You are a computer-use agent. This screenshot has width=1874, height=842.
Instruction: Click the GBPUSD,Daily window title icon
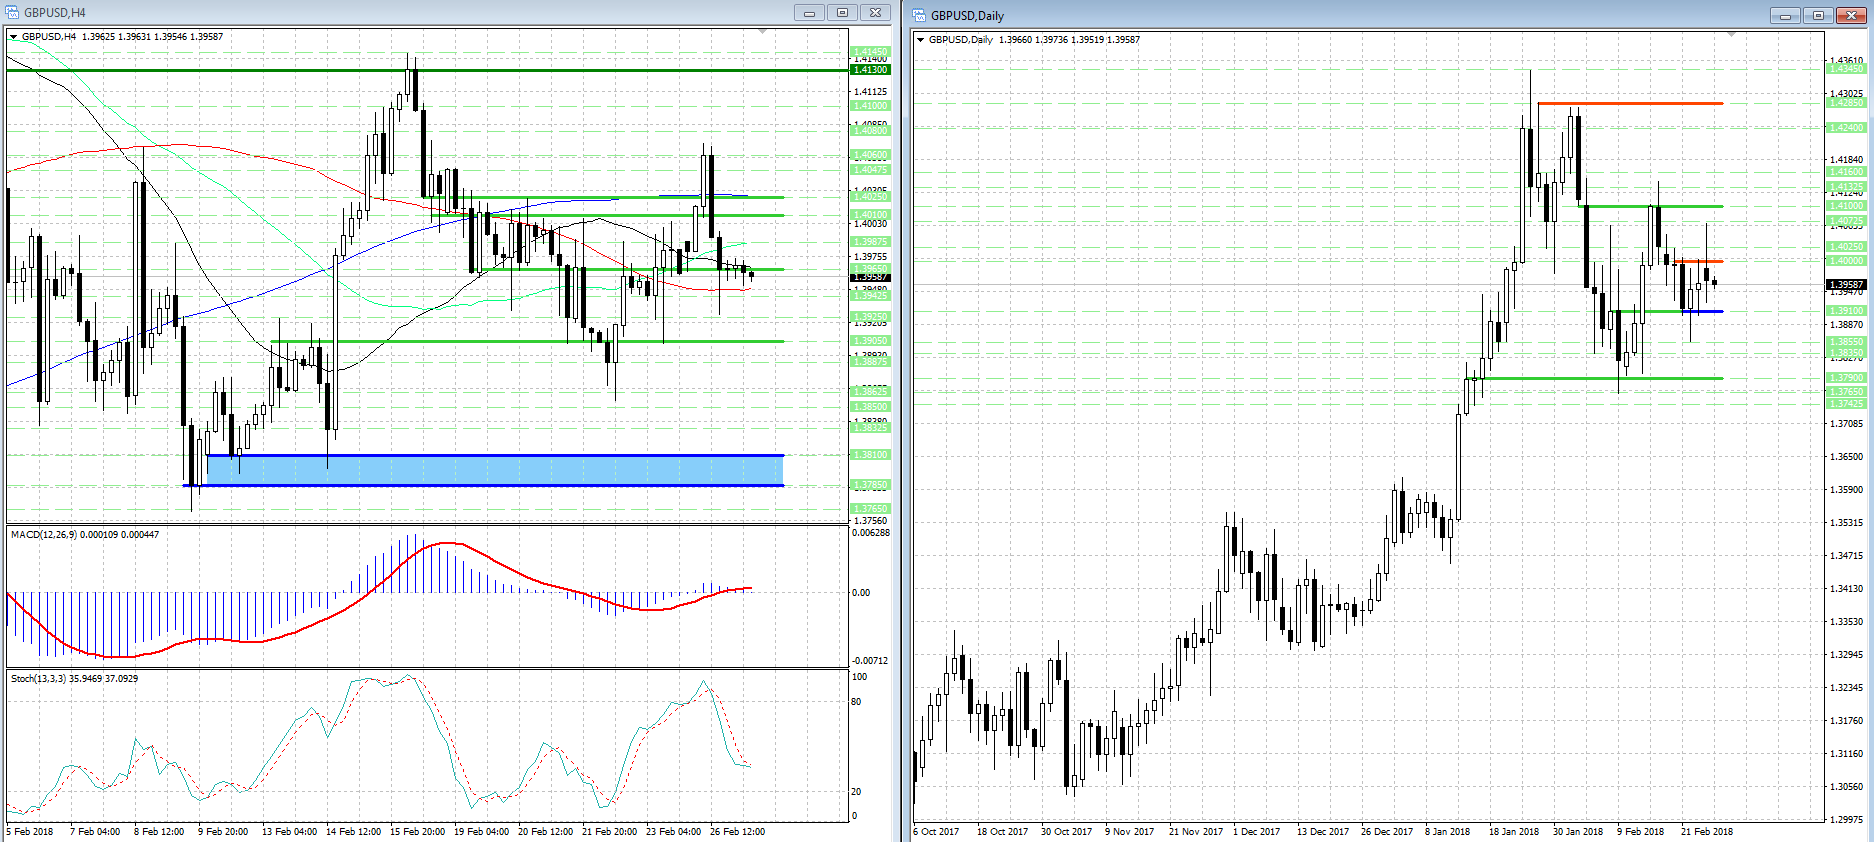point(919,15)
